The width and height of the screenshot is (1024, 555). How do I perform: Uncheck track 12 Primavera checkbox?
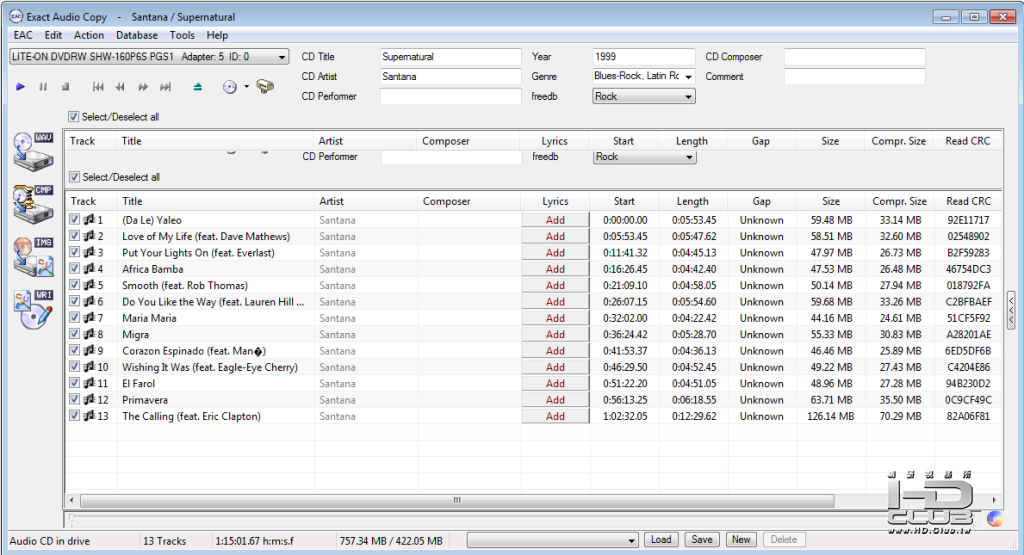(x=74, y=399)
